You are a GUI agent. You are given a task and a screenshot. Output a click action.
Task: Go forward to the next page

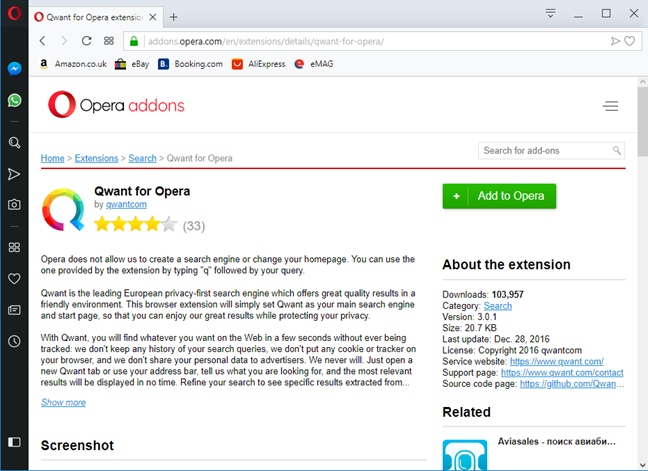[64, 41]
